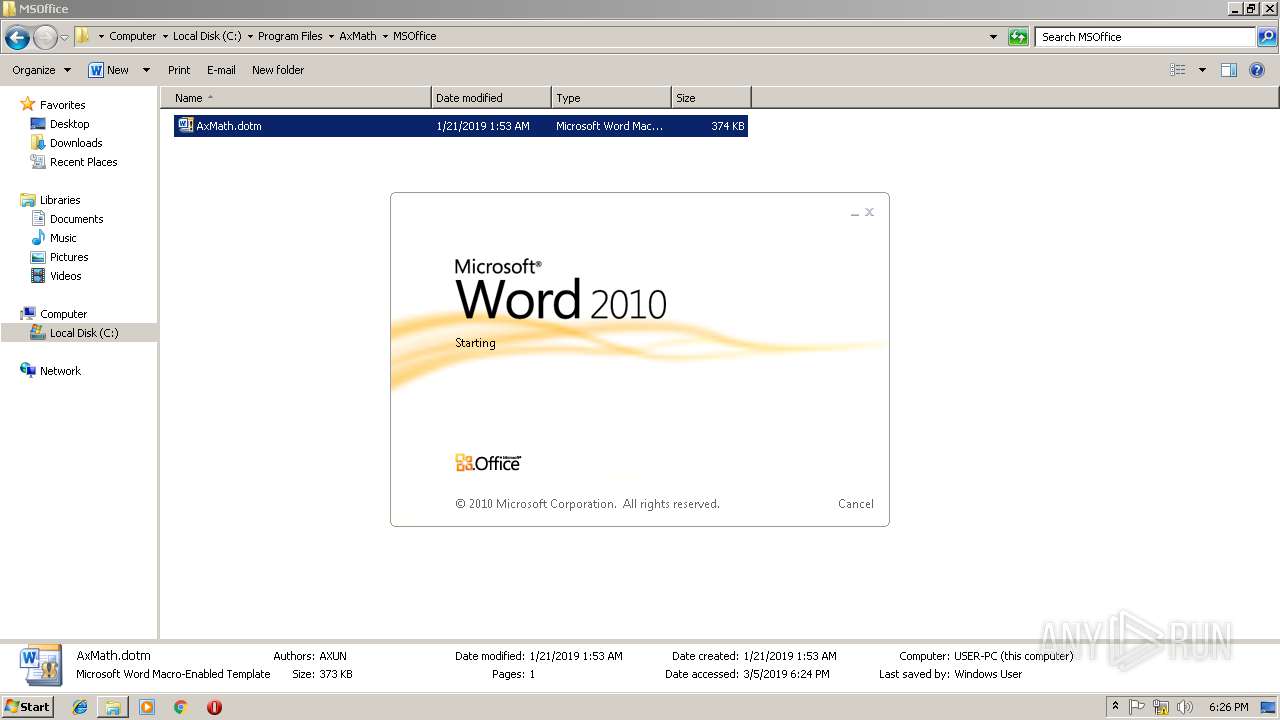Close the Word 2010 splash screen

(870, 212)
